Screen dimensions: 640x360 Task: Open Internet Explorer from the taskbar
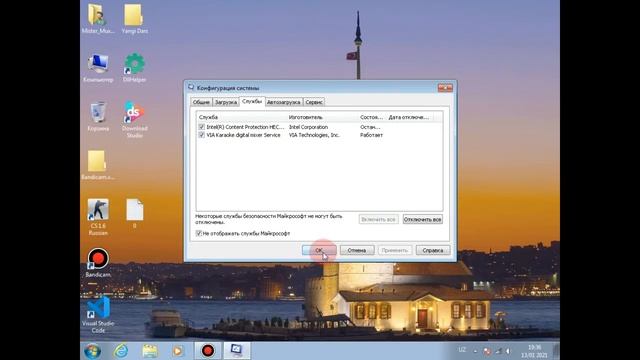click(121, 351)
